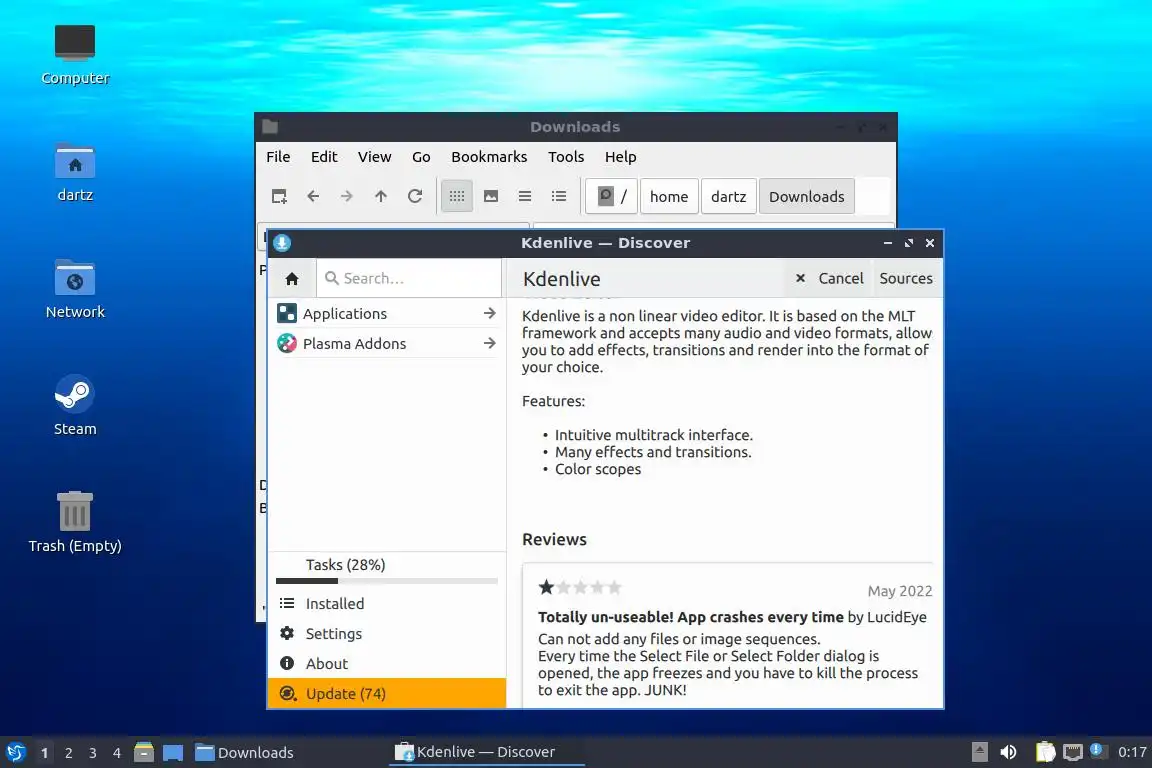Image resolution: width=1152 pixels, height=768 pixels.
Task: Click the Plasma Addons category icon
Action: pyautogui.click(x=287, y=343)
